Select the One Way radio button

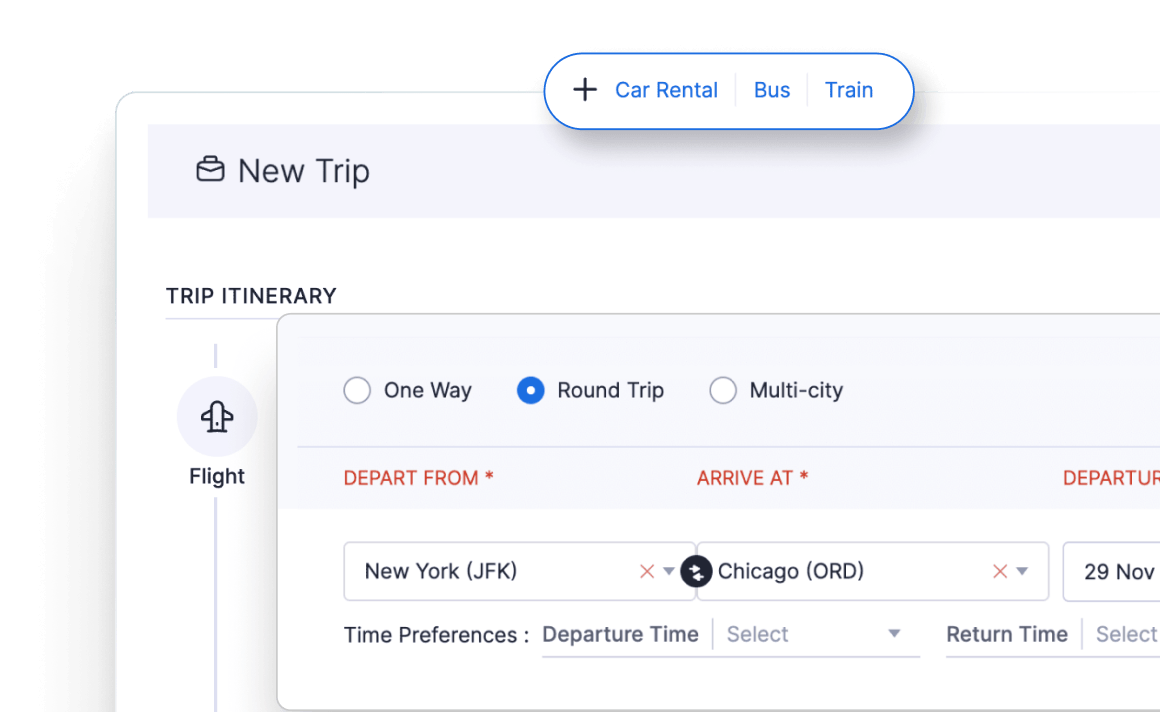click(357, 390)
